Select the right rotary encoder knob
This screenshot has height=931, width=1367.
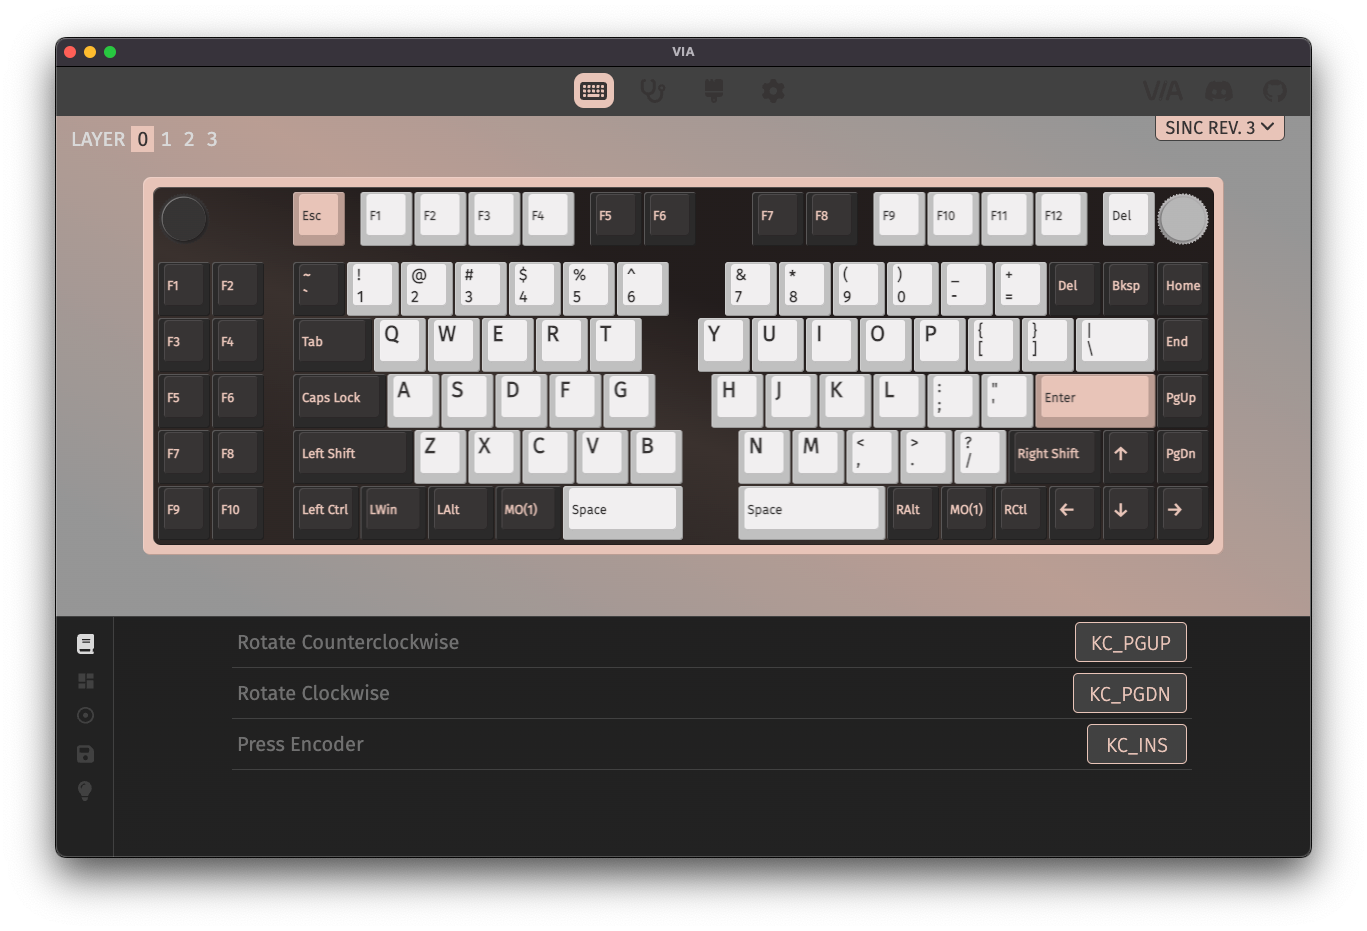(x=1182, y=219)
